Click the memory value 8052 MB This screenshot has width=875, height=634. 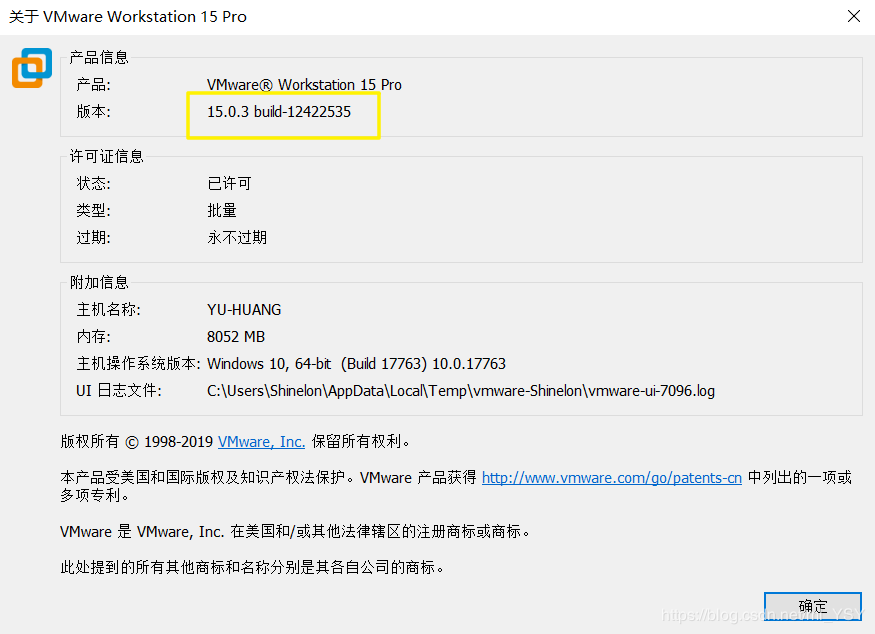[236, 337]
